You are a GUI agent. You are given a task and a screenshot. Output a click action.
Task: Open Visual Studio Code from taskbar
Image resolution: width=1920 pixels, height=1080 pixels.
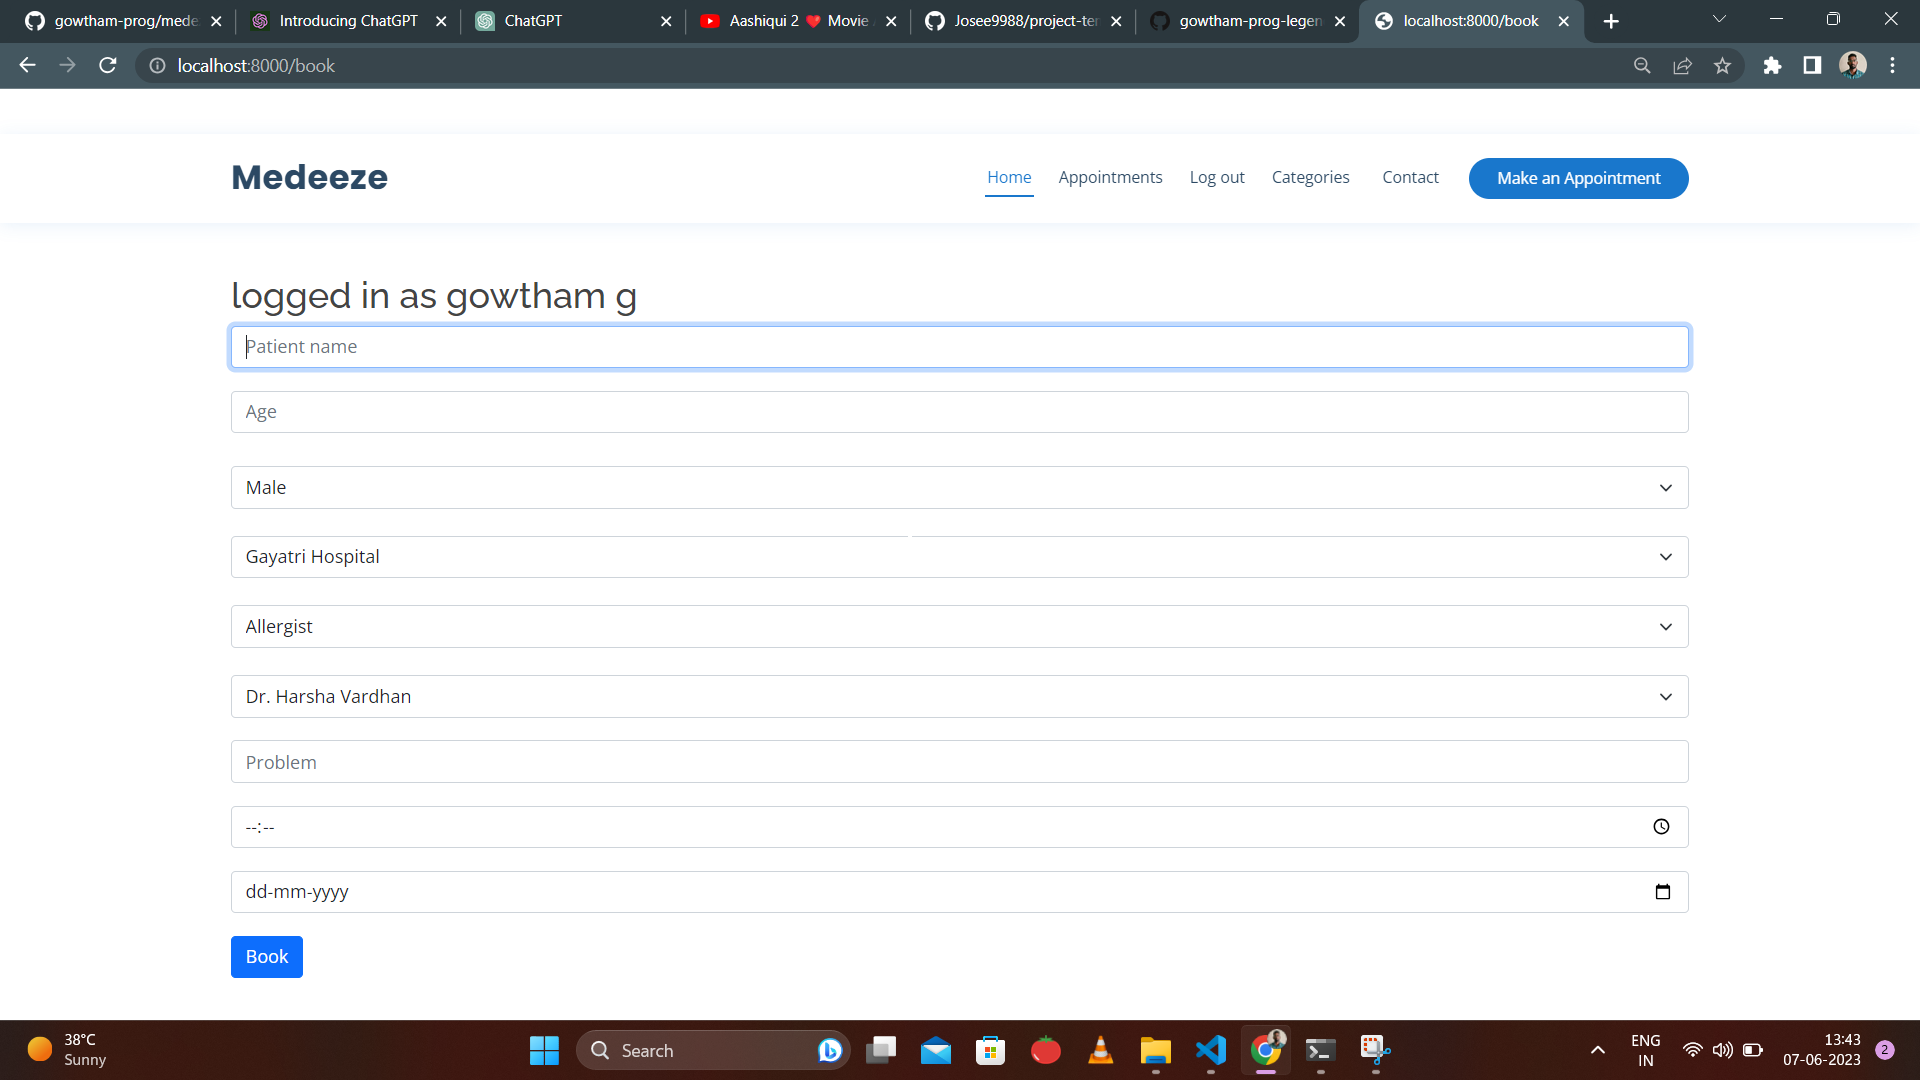click(x=1210, y=1050)
